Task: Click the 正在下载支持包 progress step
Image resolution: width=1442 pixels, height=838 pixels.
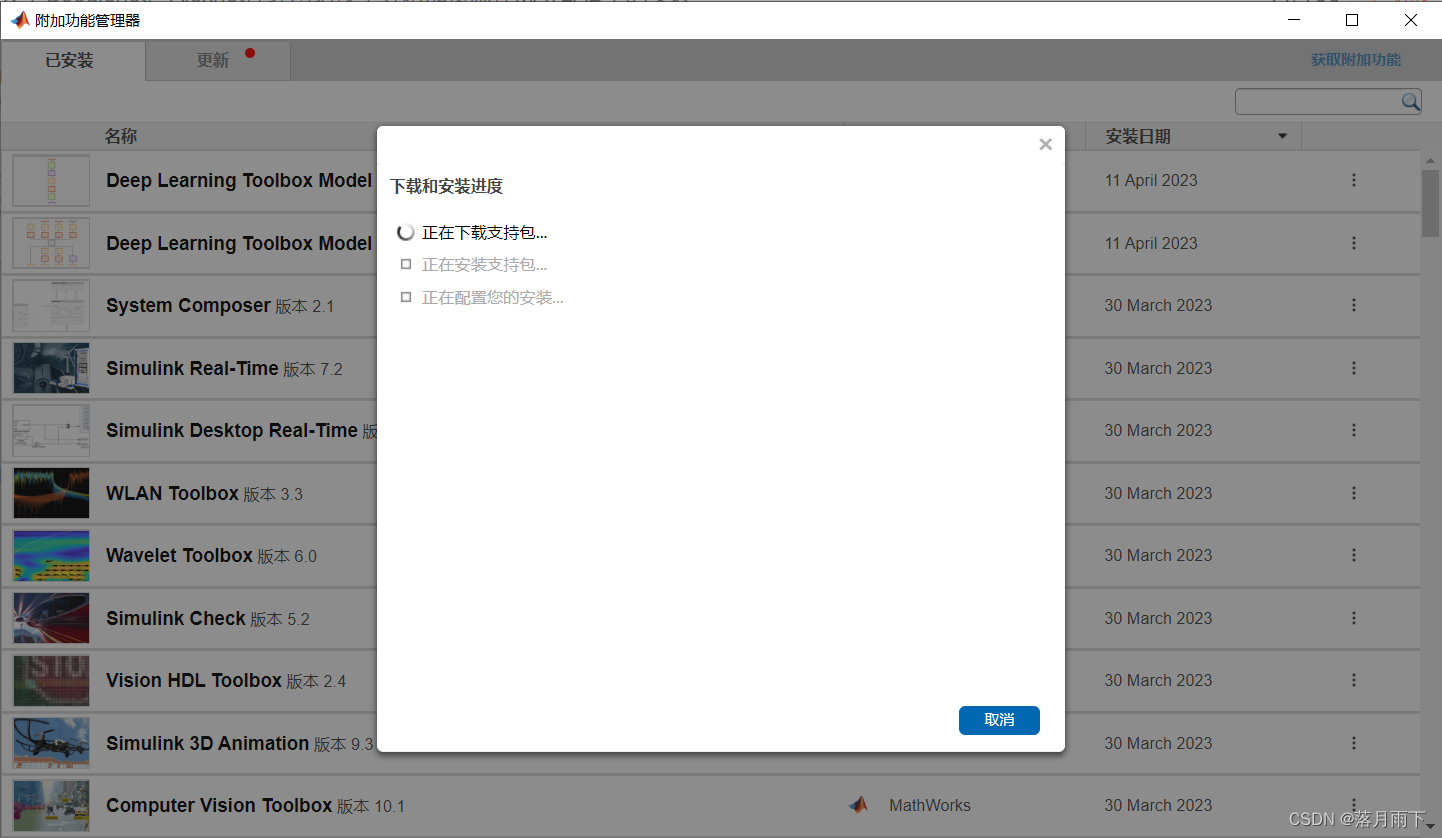Action: point(484,233)
